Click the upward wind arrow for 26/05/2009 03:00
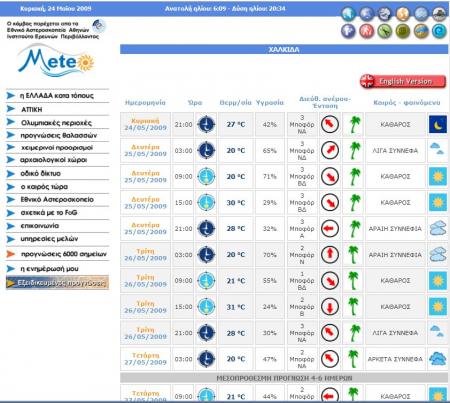Image resolution: width=450 pixels, height=403 pixels. coord(330,255)
